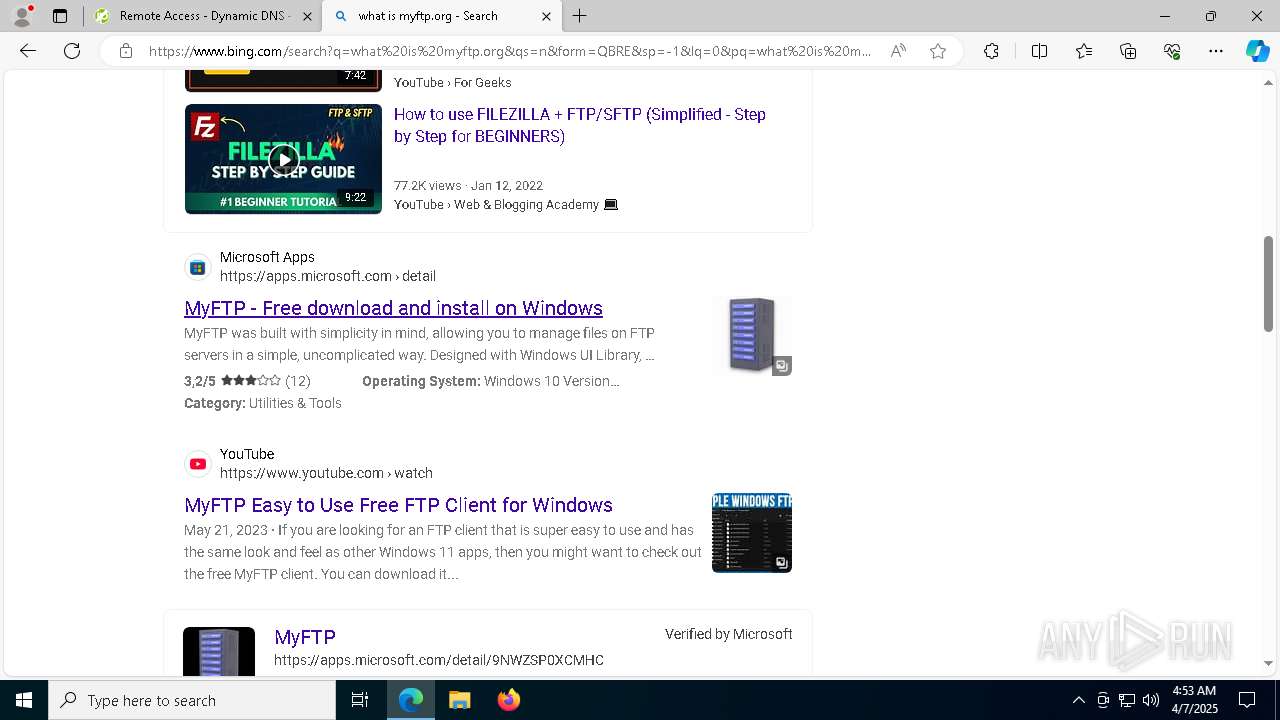This screenshot has width=1280, height=720.
Task: Open the Windows Start menu
Action: click(24, 700)
